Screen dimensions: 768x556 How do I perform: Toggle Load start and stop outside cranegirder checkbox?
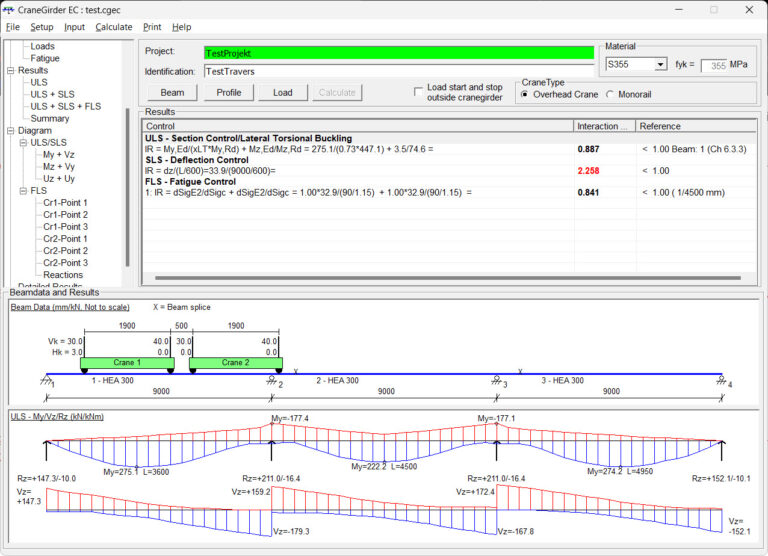pyautogui.click(x=418, y=92)
